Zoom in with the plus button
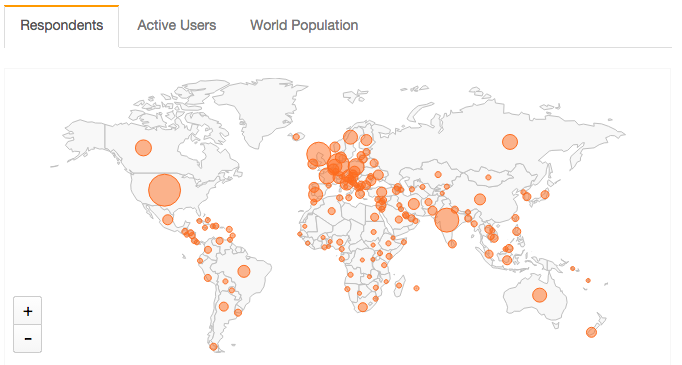 pyautogui.click(x=27, y=311)
